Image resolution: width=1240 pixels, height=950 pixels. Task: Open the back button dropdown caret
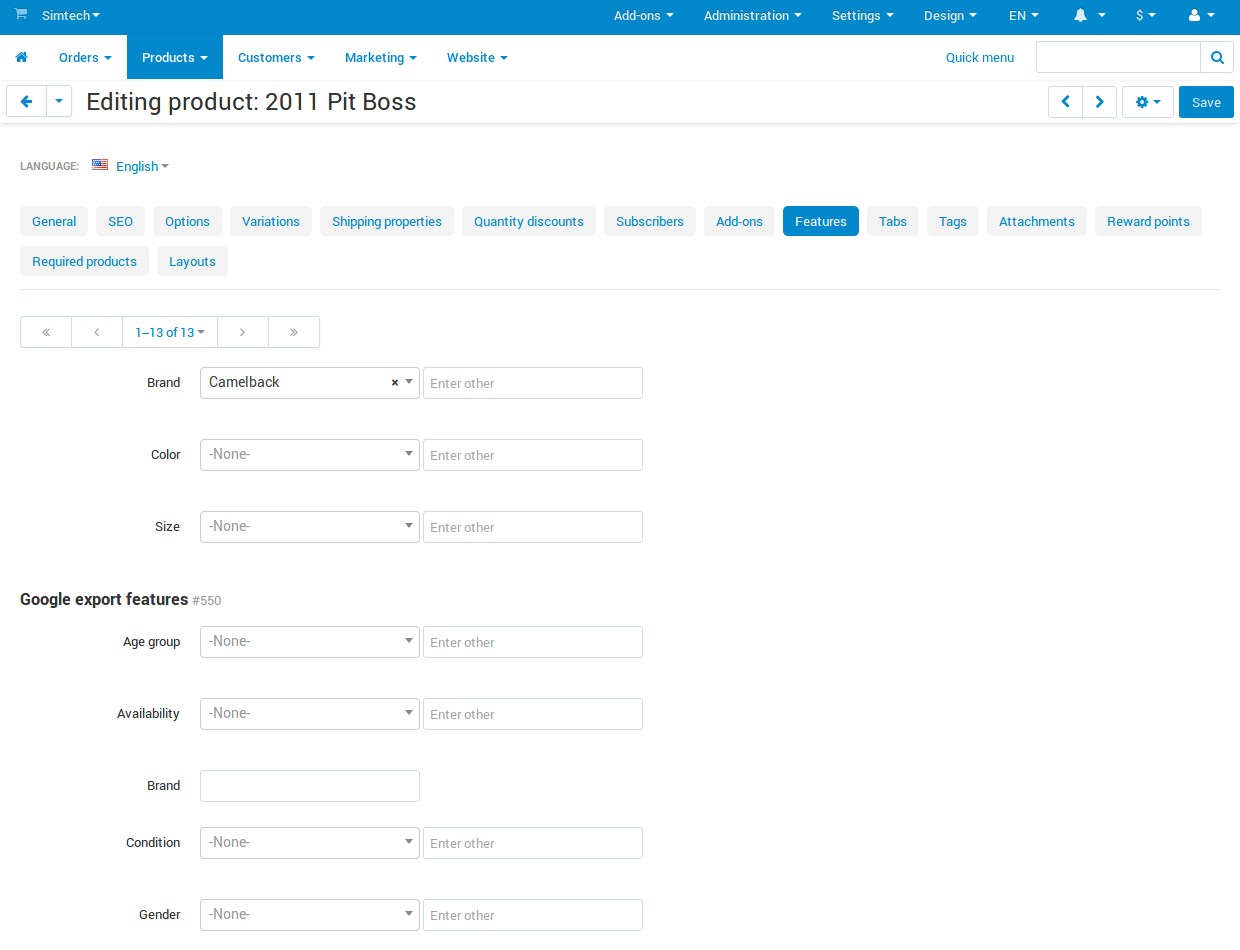click(x=59, y=101)
